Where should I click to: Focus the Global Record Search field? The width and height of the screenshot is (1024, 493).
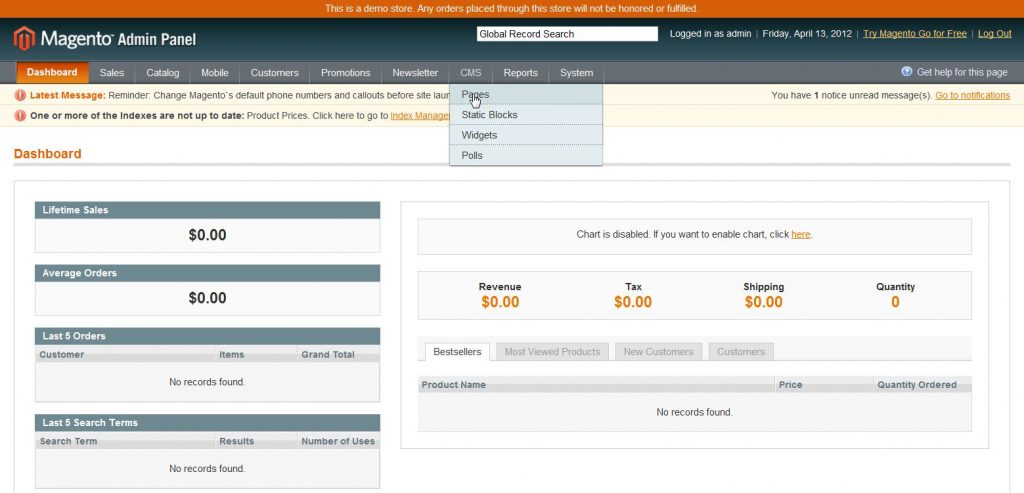[567, 34]
